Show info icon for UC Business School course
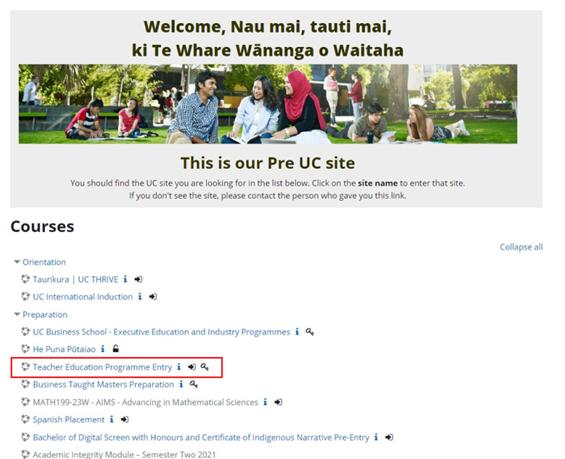This screenshot has width=565, height=459. (297, 331)
